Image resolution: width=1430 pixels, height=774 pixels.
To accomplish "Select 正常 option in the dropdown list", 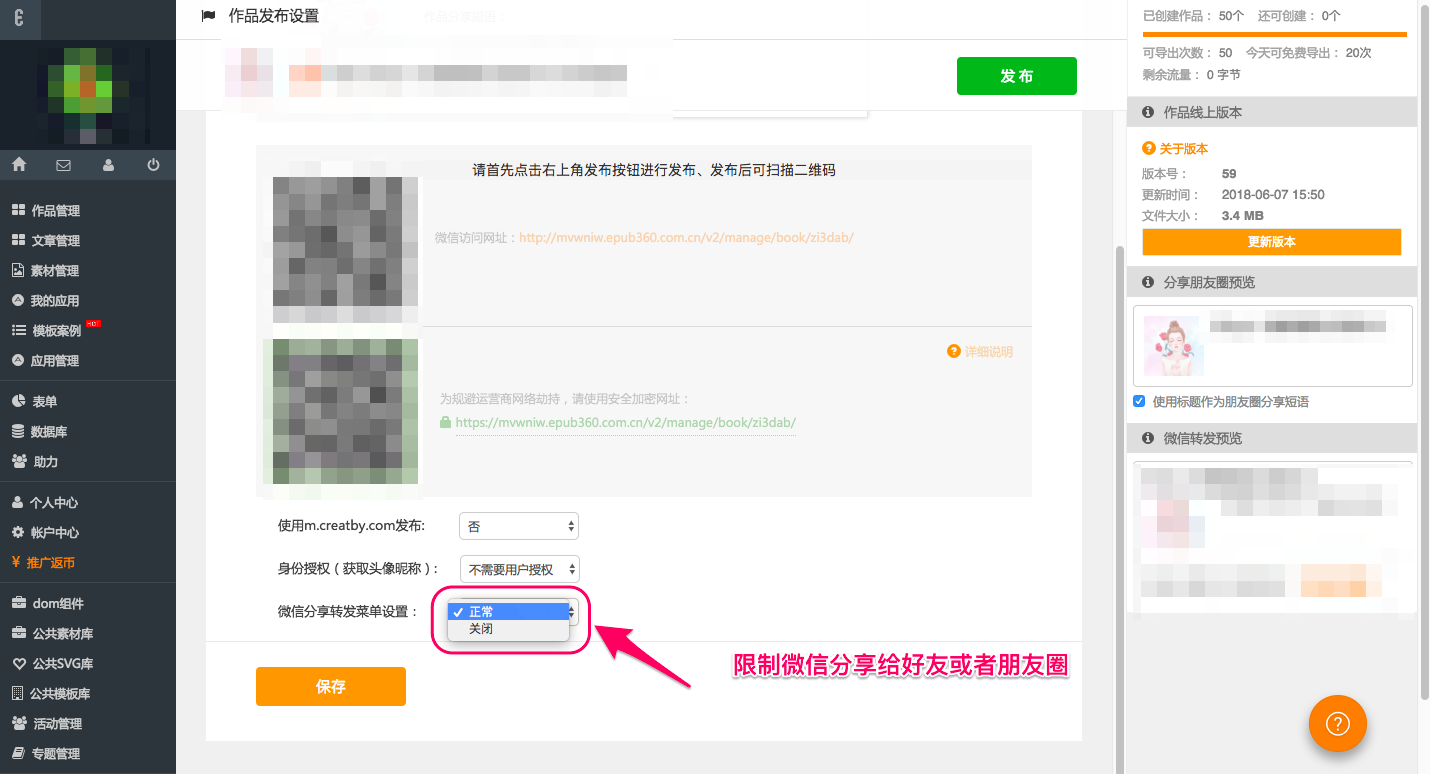I will (481, 612).
